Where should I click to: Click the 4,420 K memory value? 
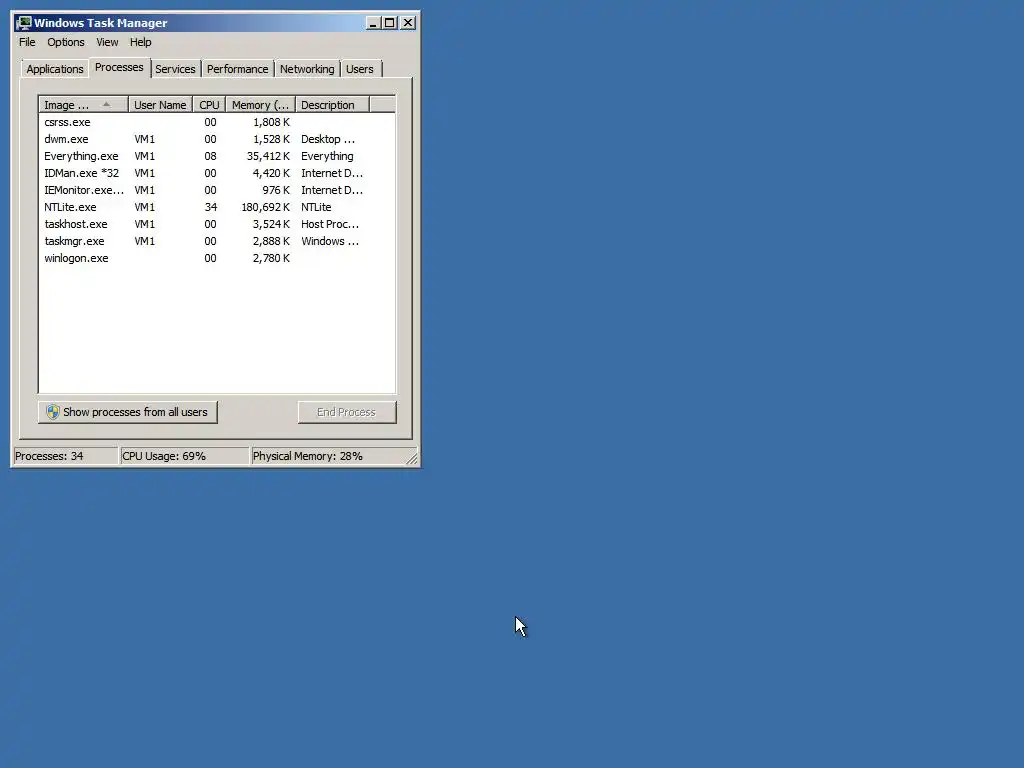pos(271,173)
